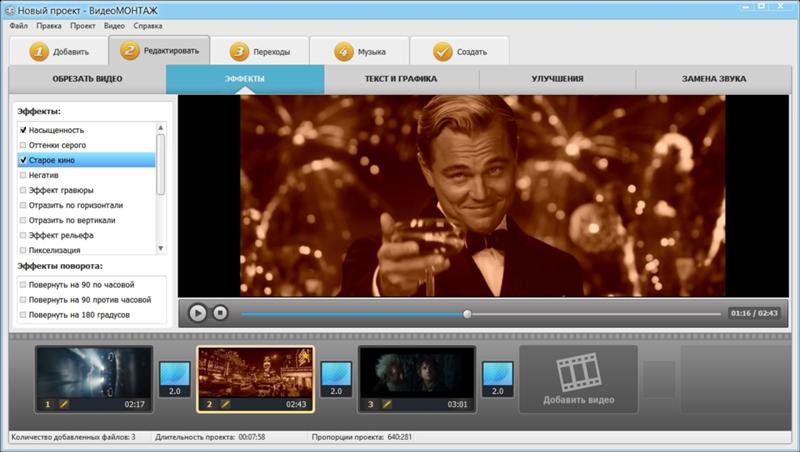Check Повернуть на 180 градусов
Image resolution: width=800 pixels, height=452 pixels.
coord(23,315)
